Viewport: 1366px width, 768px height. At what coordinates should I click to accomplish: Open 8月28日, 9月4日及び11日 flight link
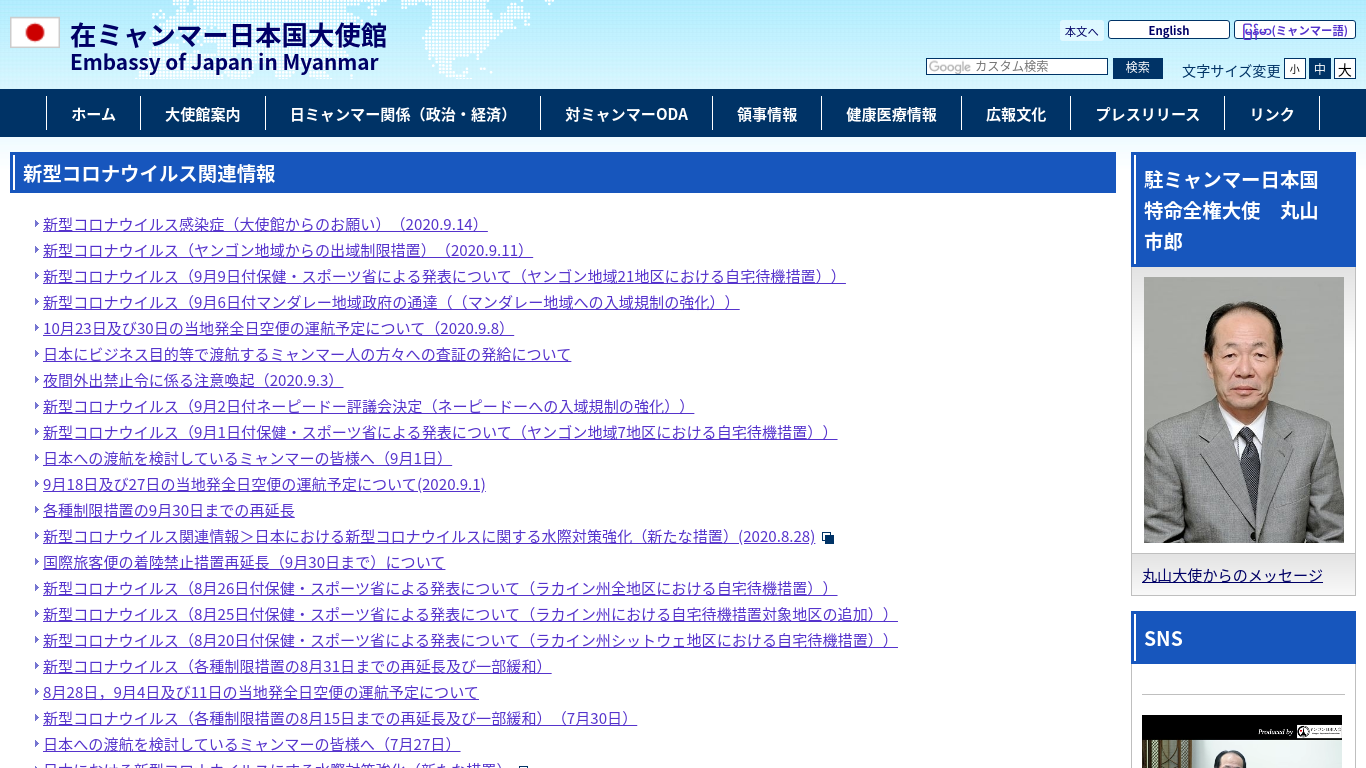tap(261, 692)
